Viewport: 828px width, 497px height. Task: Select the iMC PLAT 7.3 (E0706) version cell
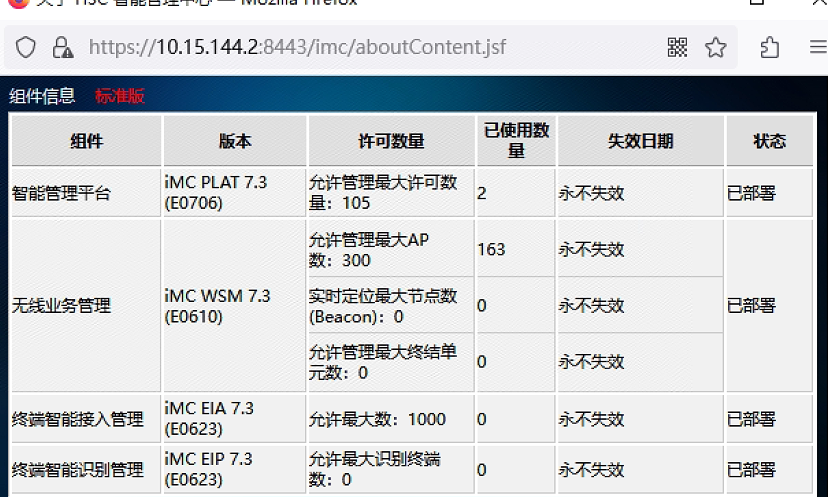coord(234,193)
